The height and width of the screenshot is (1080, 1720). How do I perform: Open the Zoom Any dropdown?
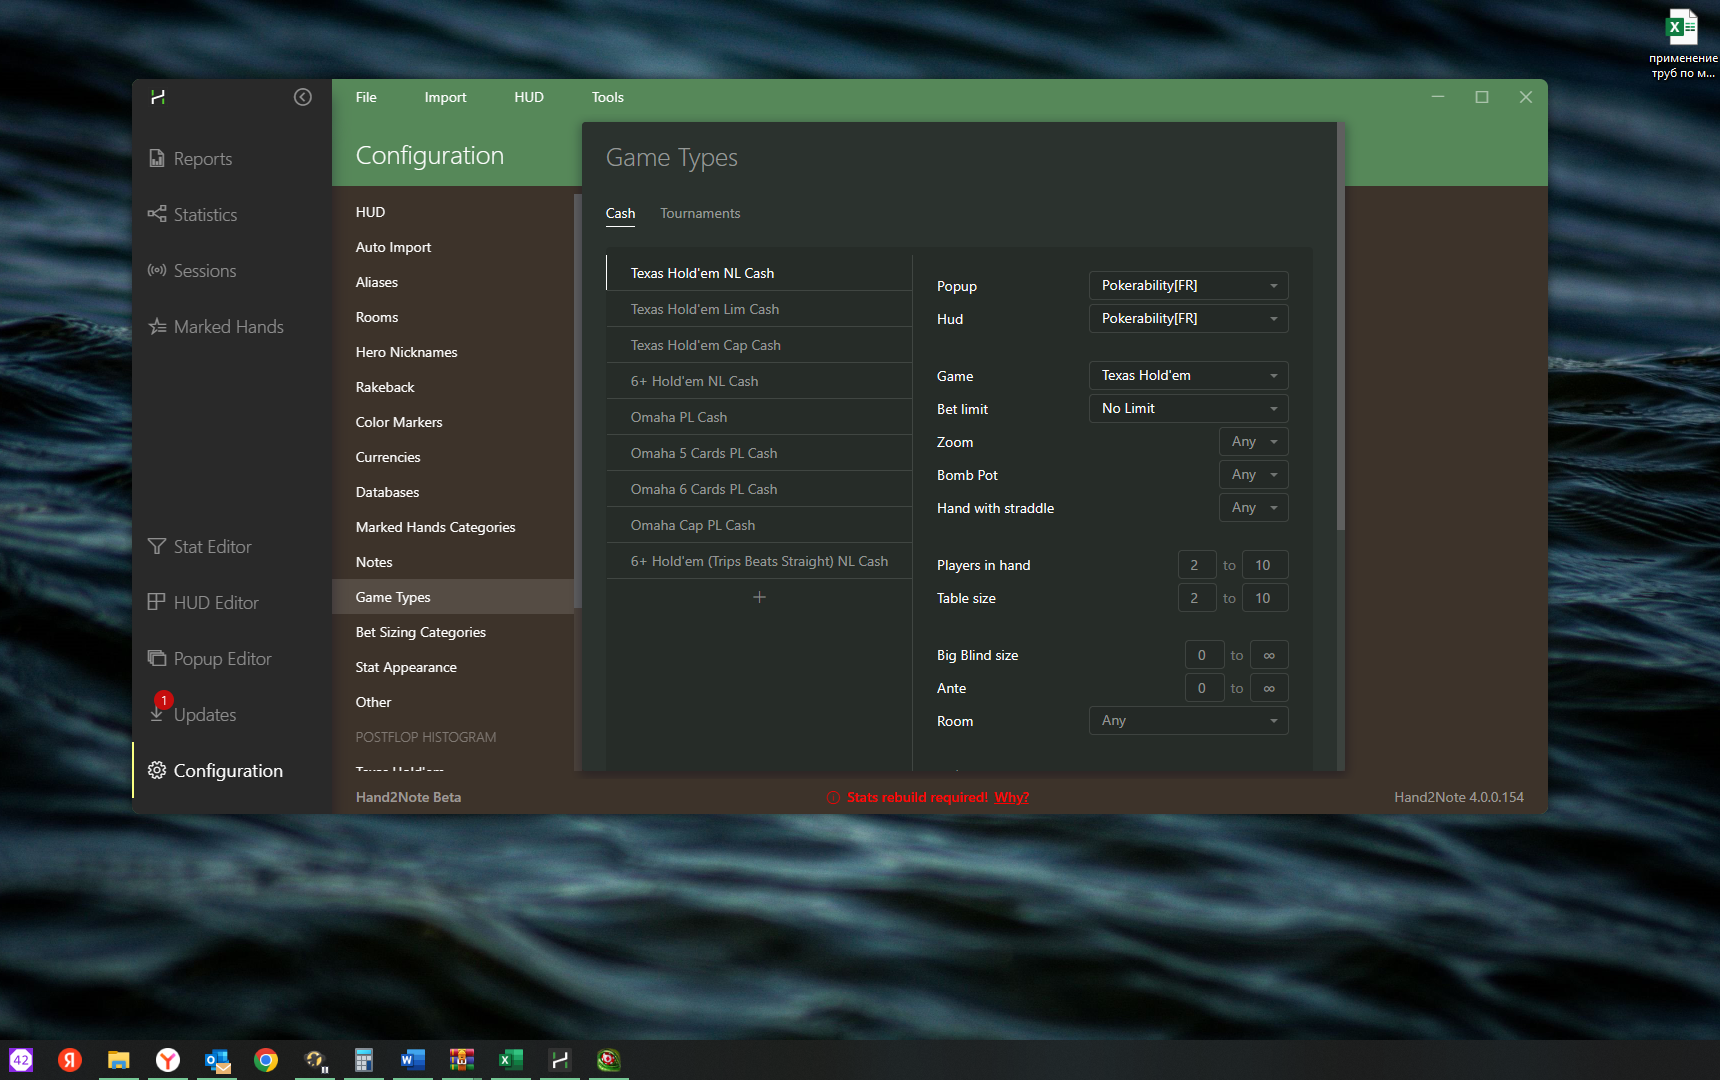coord(1254,442)
